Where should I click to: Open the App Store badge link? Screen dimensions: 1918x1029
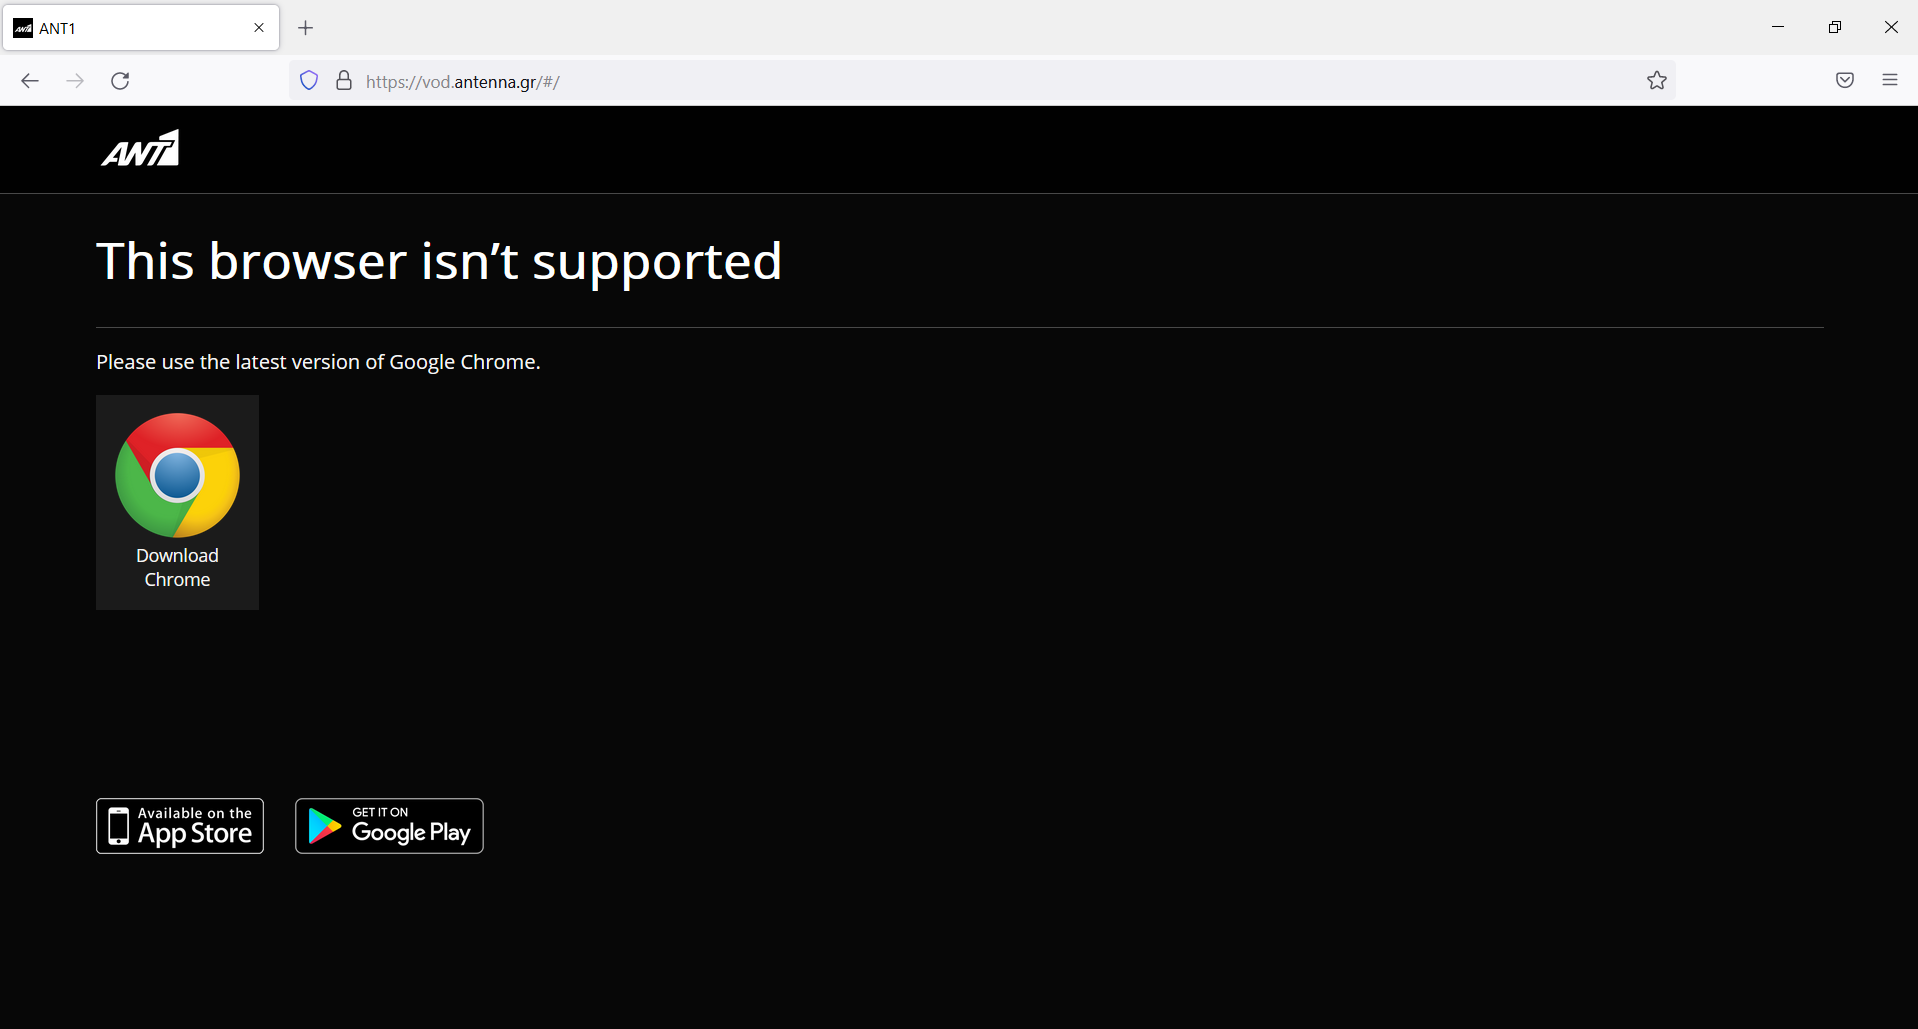179,825
